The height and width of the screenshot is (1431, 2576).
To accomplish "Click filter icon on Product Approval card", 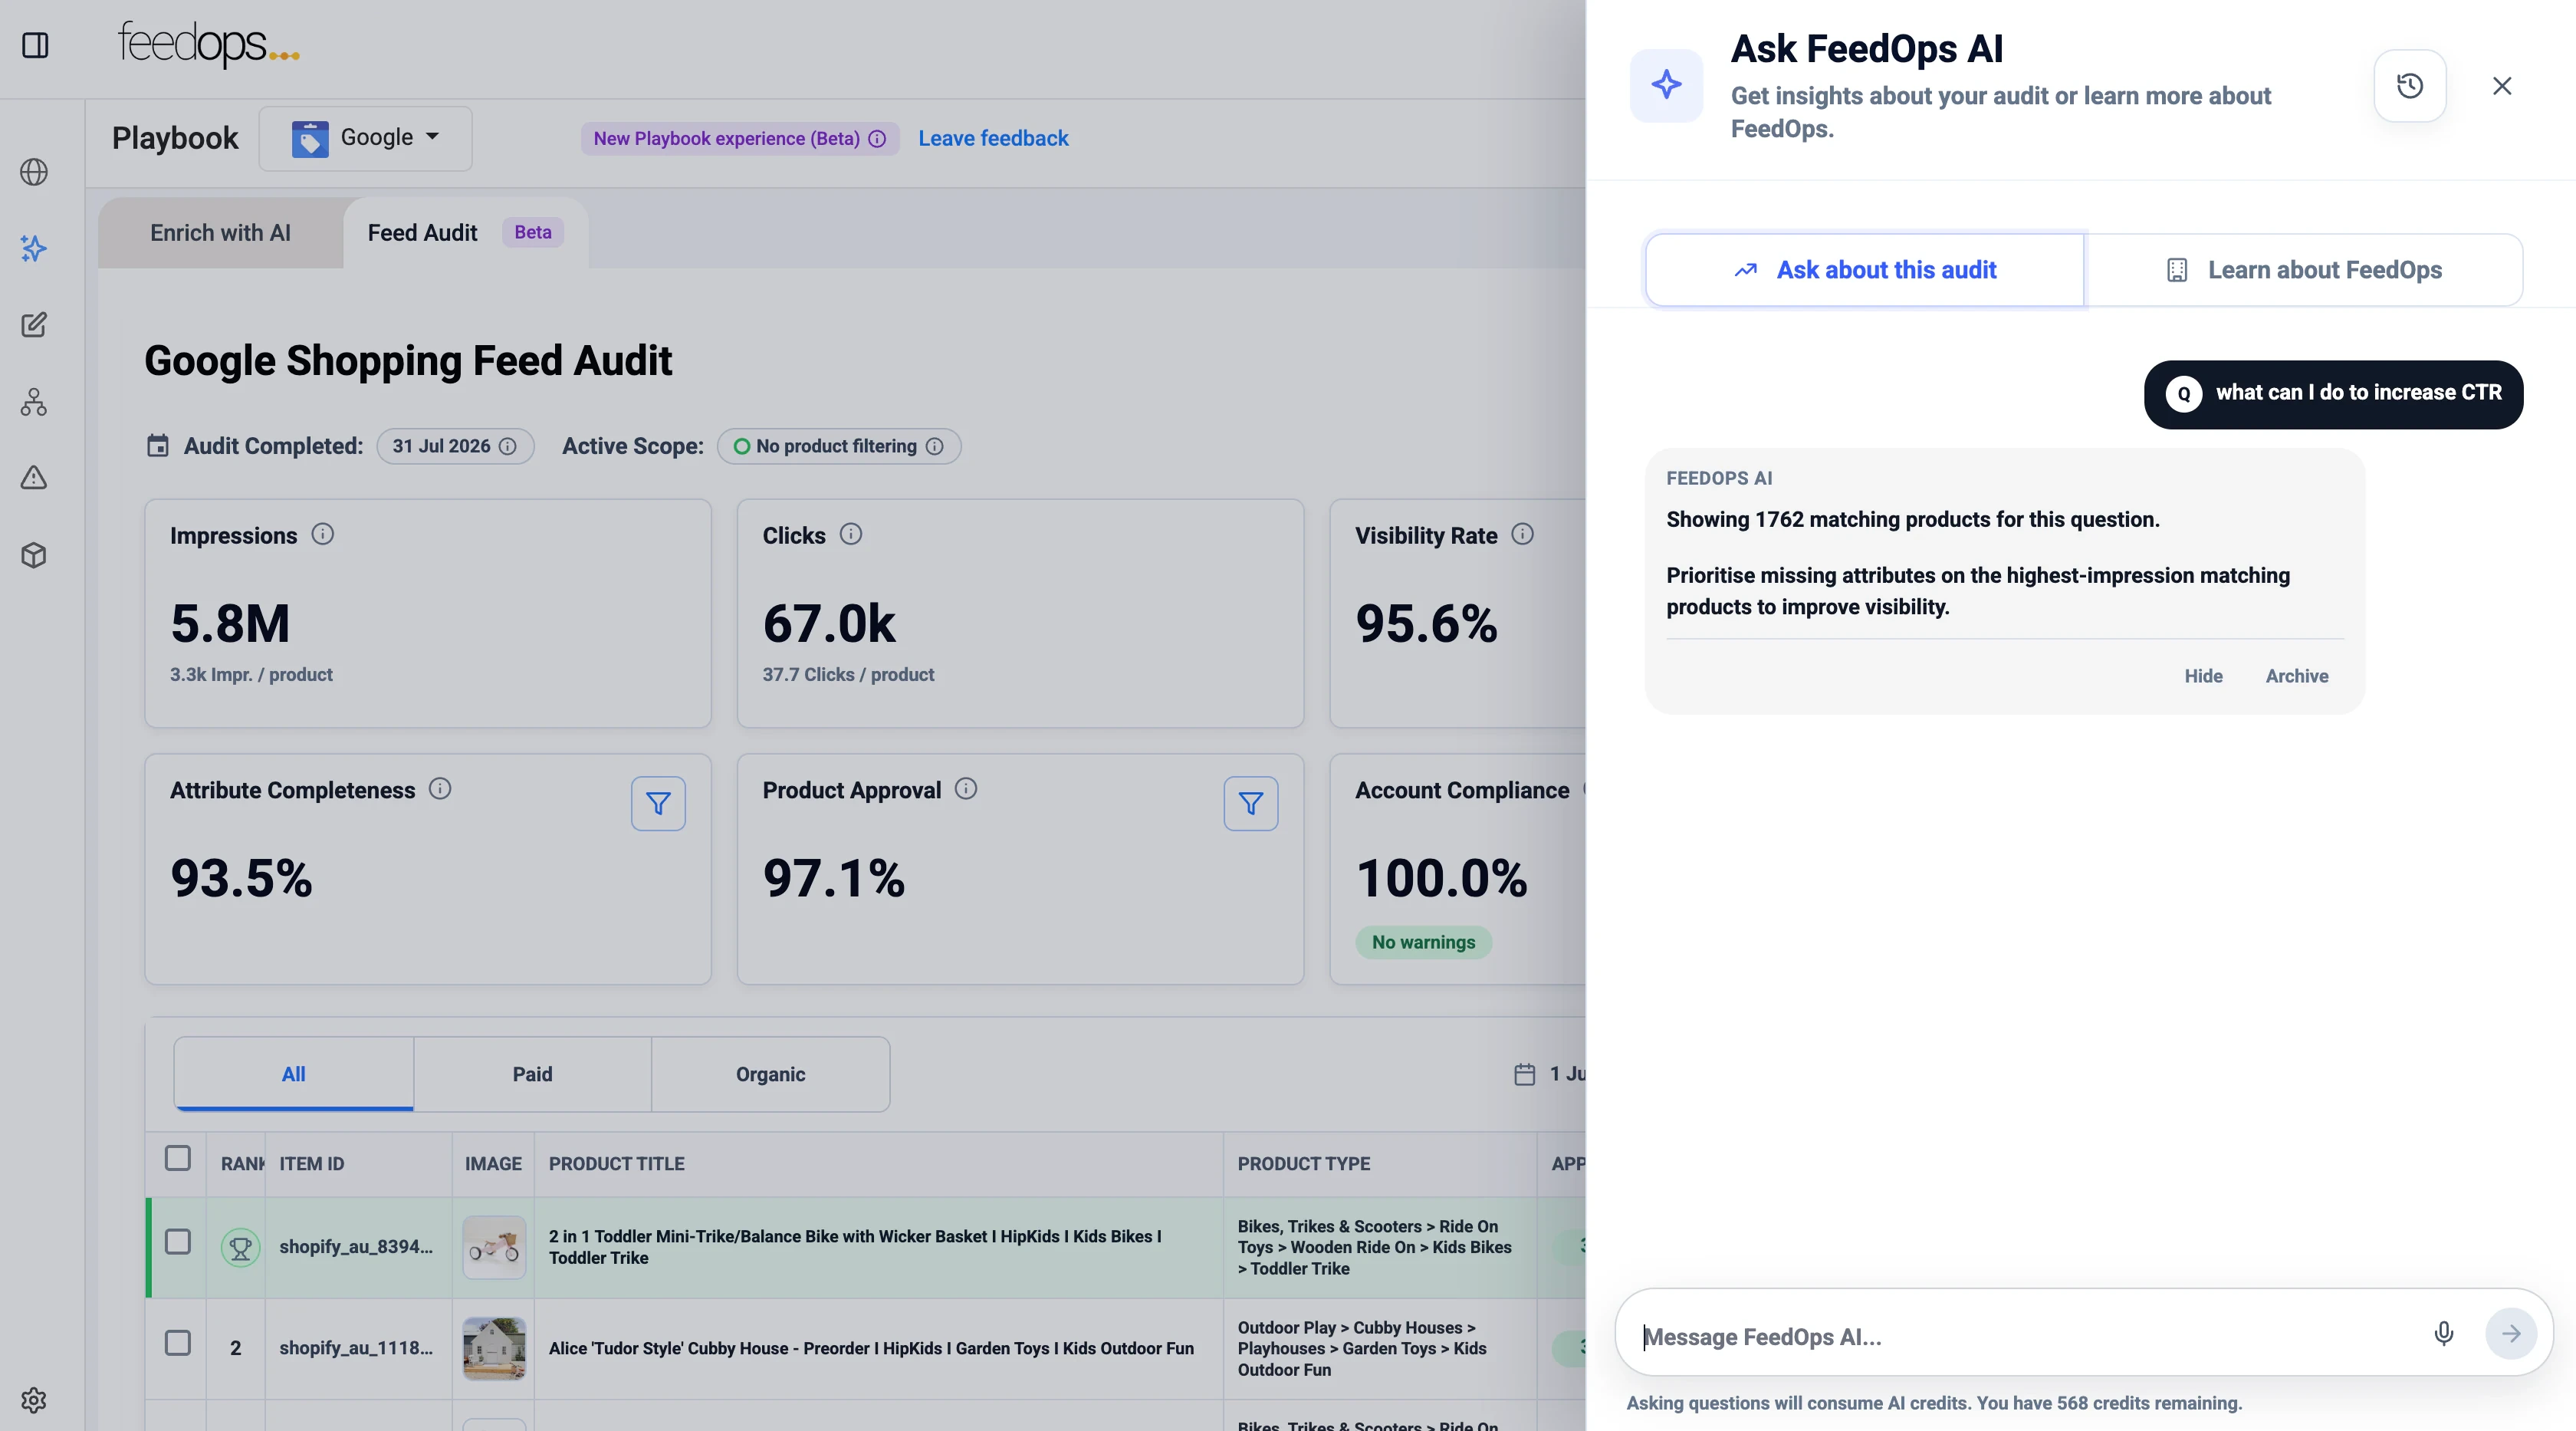I will 1251,804.
